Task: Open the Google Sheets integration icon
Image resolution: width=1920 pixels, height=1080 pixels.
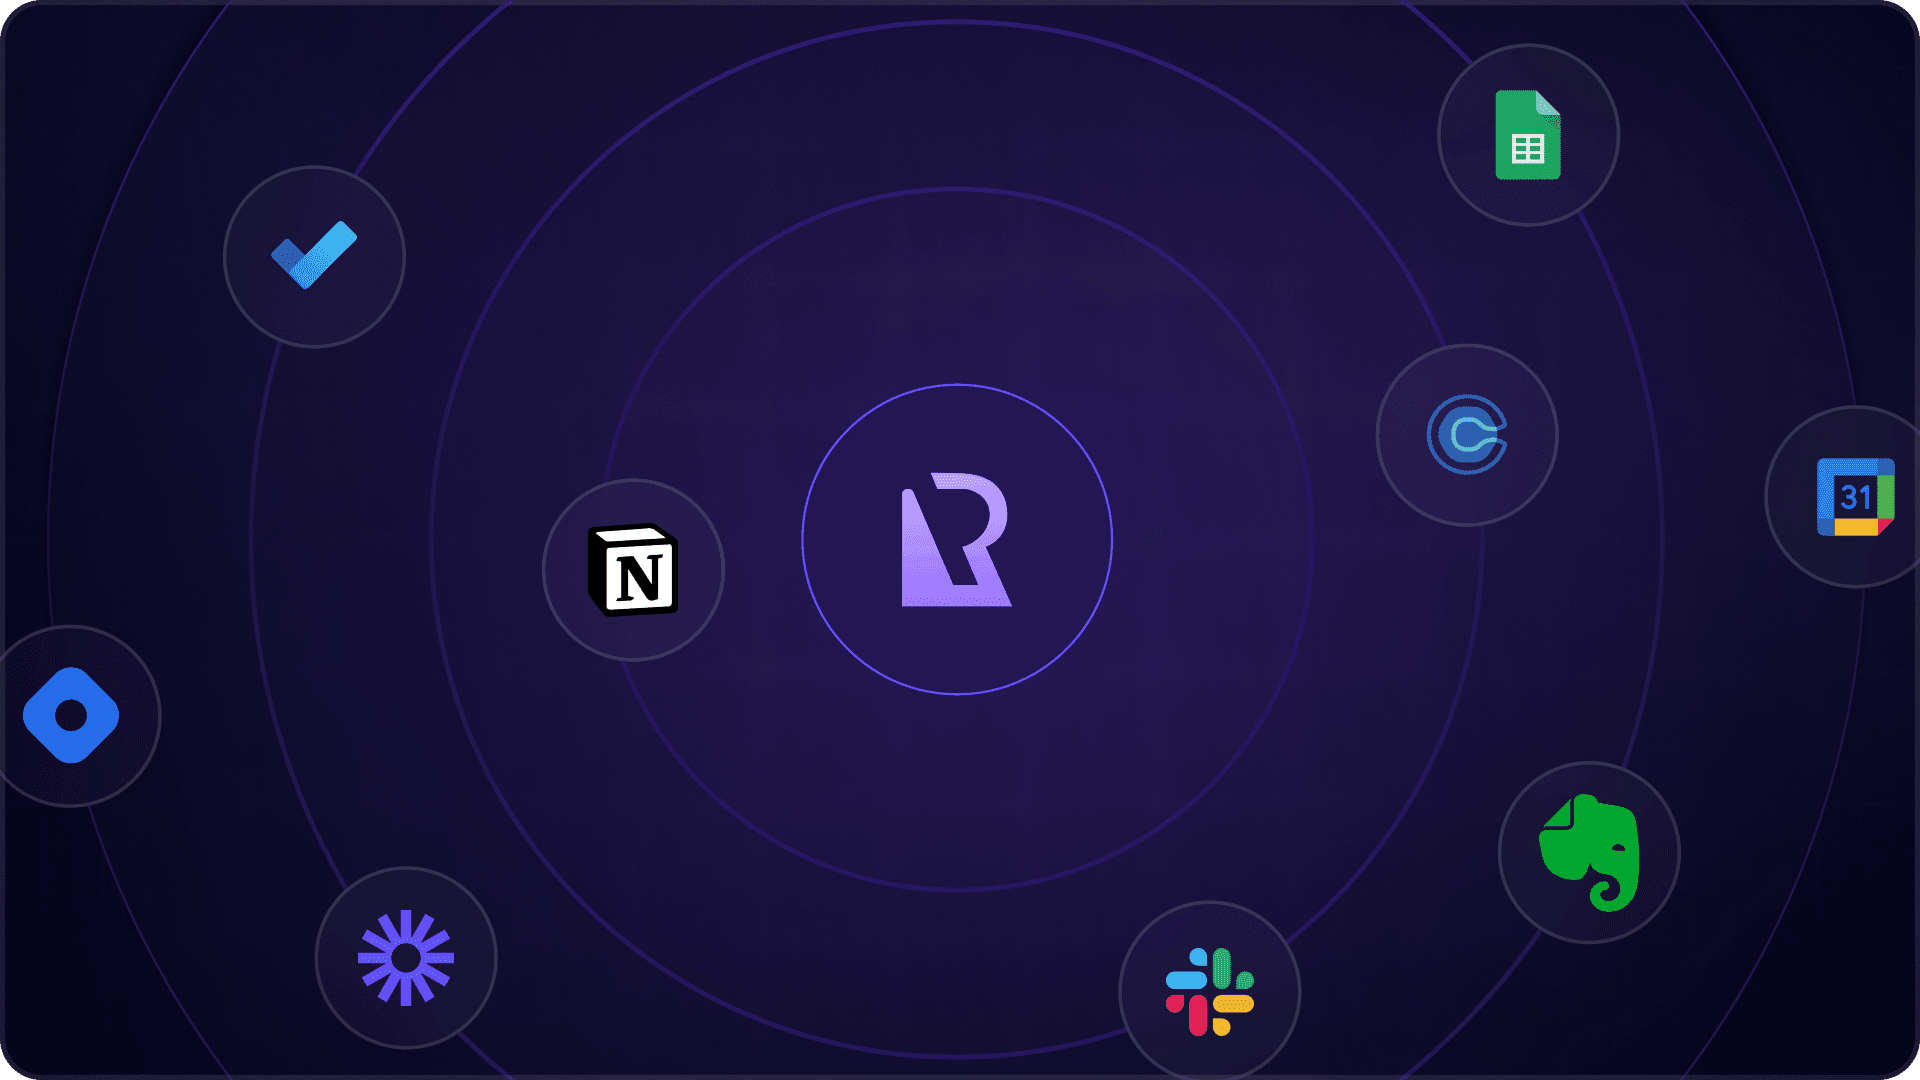Action: (1527, 136)
